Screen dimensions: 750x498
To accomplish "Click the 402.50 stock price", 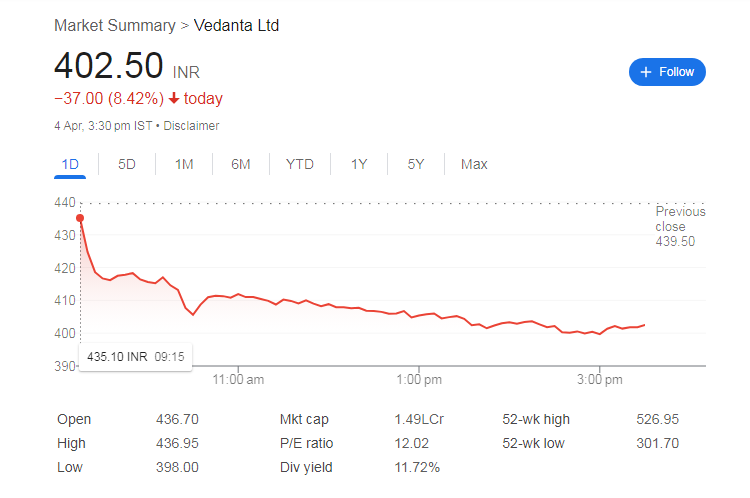I will coord(108,65).
